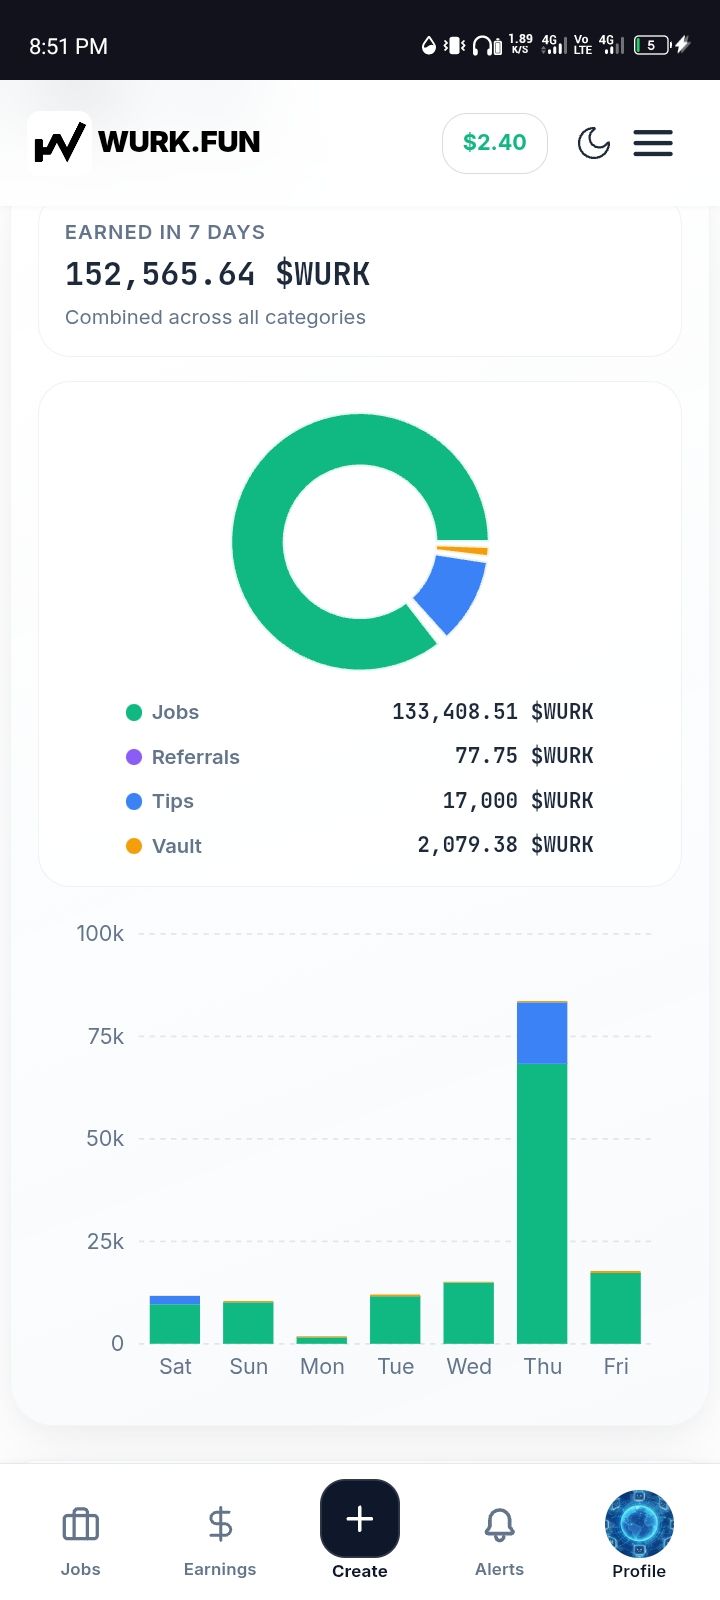Select the green Jobs legend dot
The height and width of the screenshot is (1600, 720).
click(x=134, y=712)
